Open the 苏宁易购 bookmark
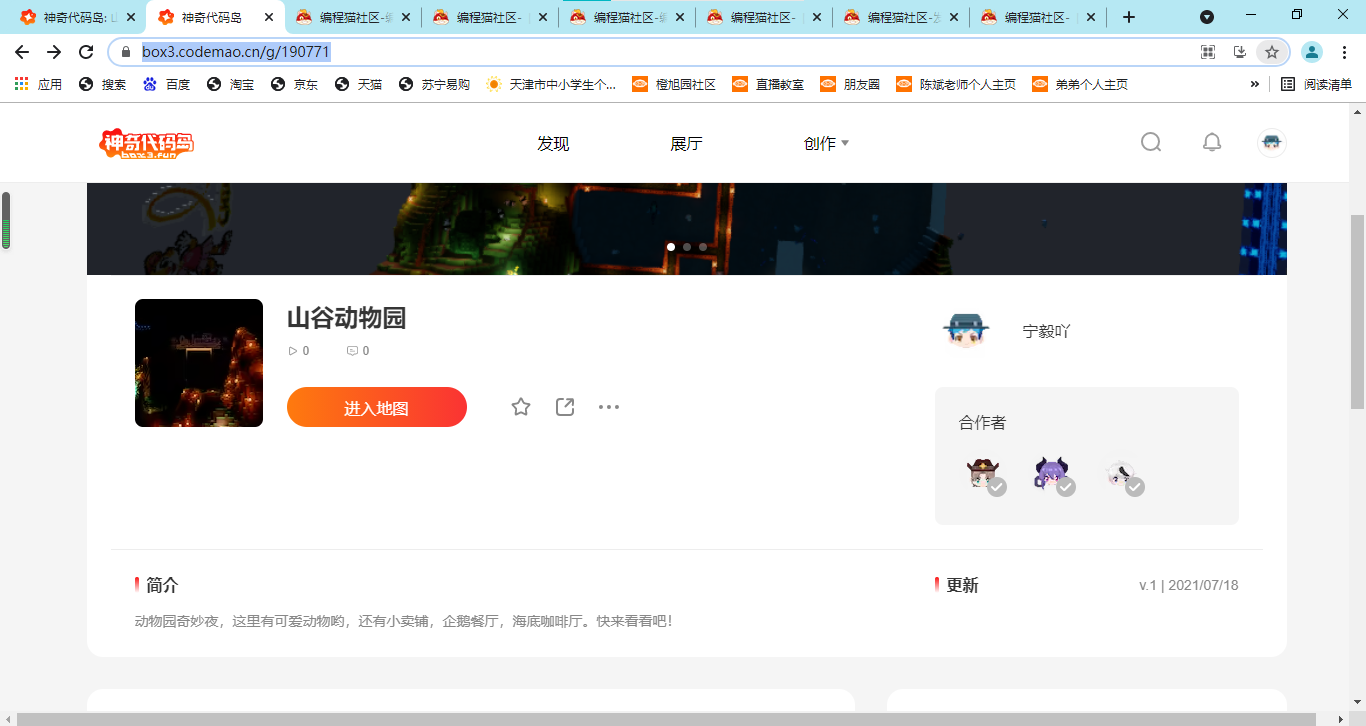 point(434,84)
